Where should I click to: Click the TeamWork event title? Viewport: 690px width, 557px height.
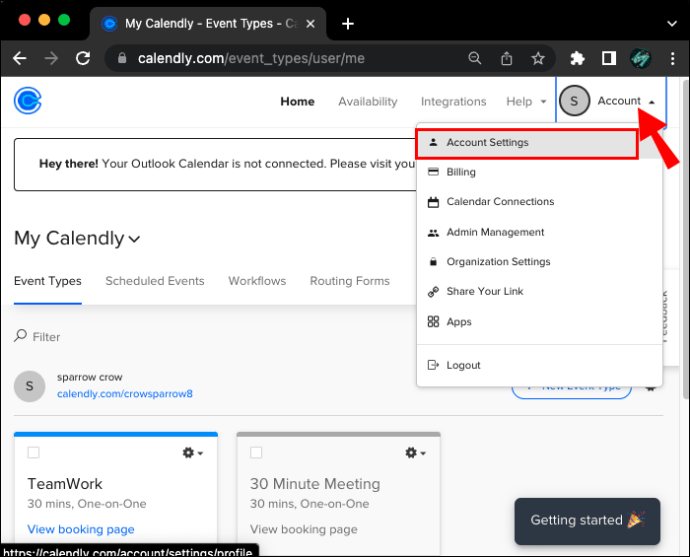click(65, 484)
